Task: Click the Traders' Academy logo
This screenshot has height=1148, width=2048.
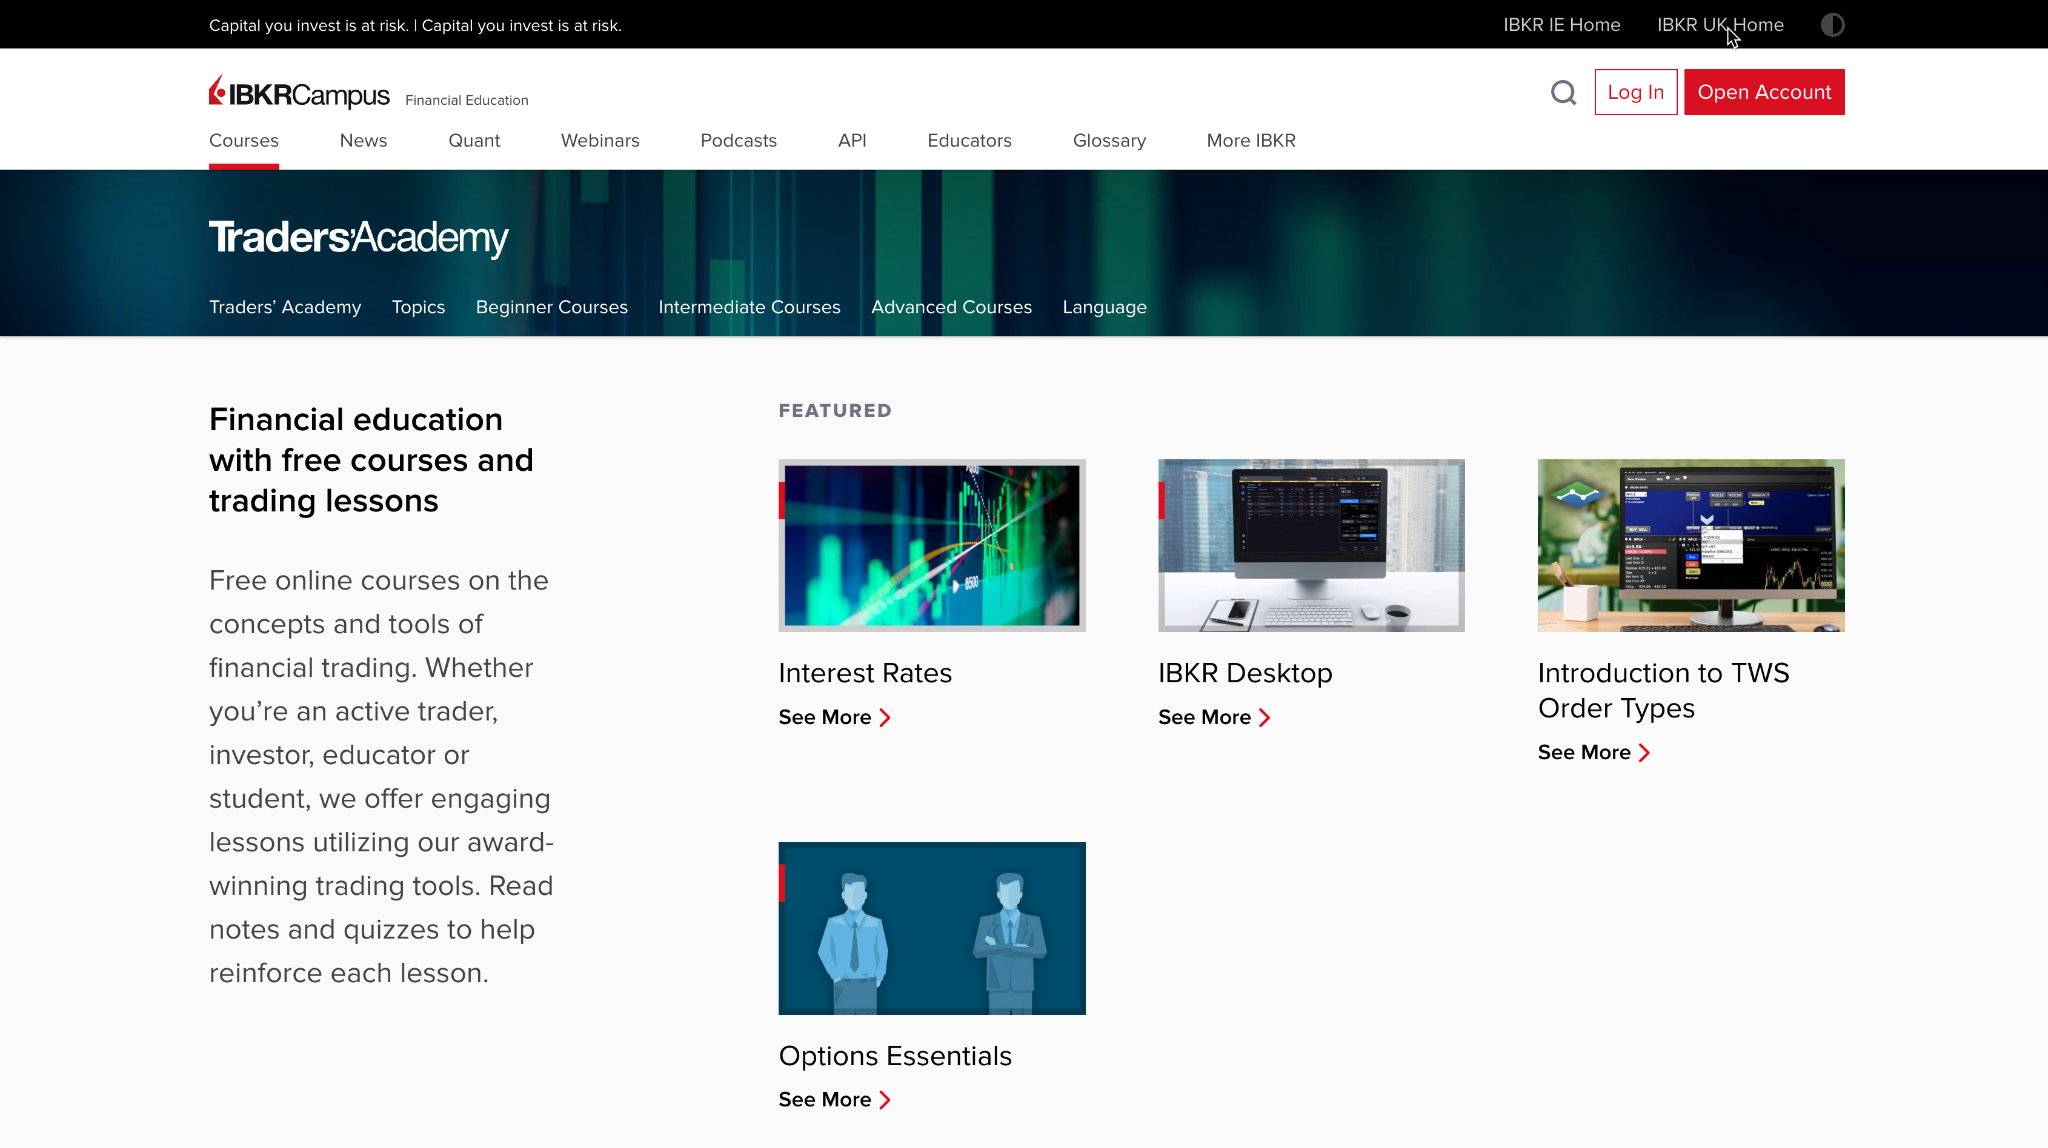Action: click(357, 238)
